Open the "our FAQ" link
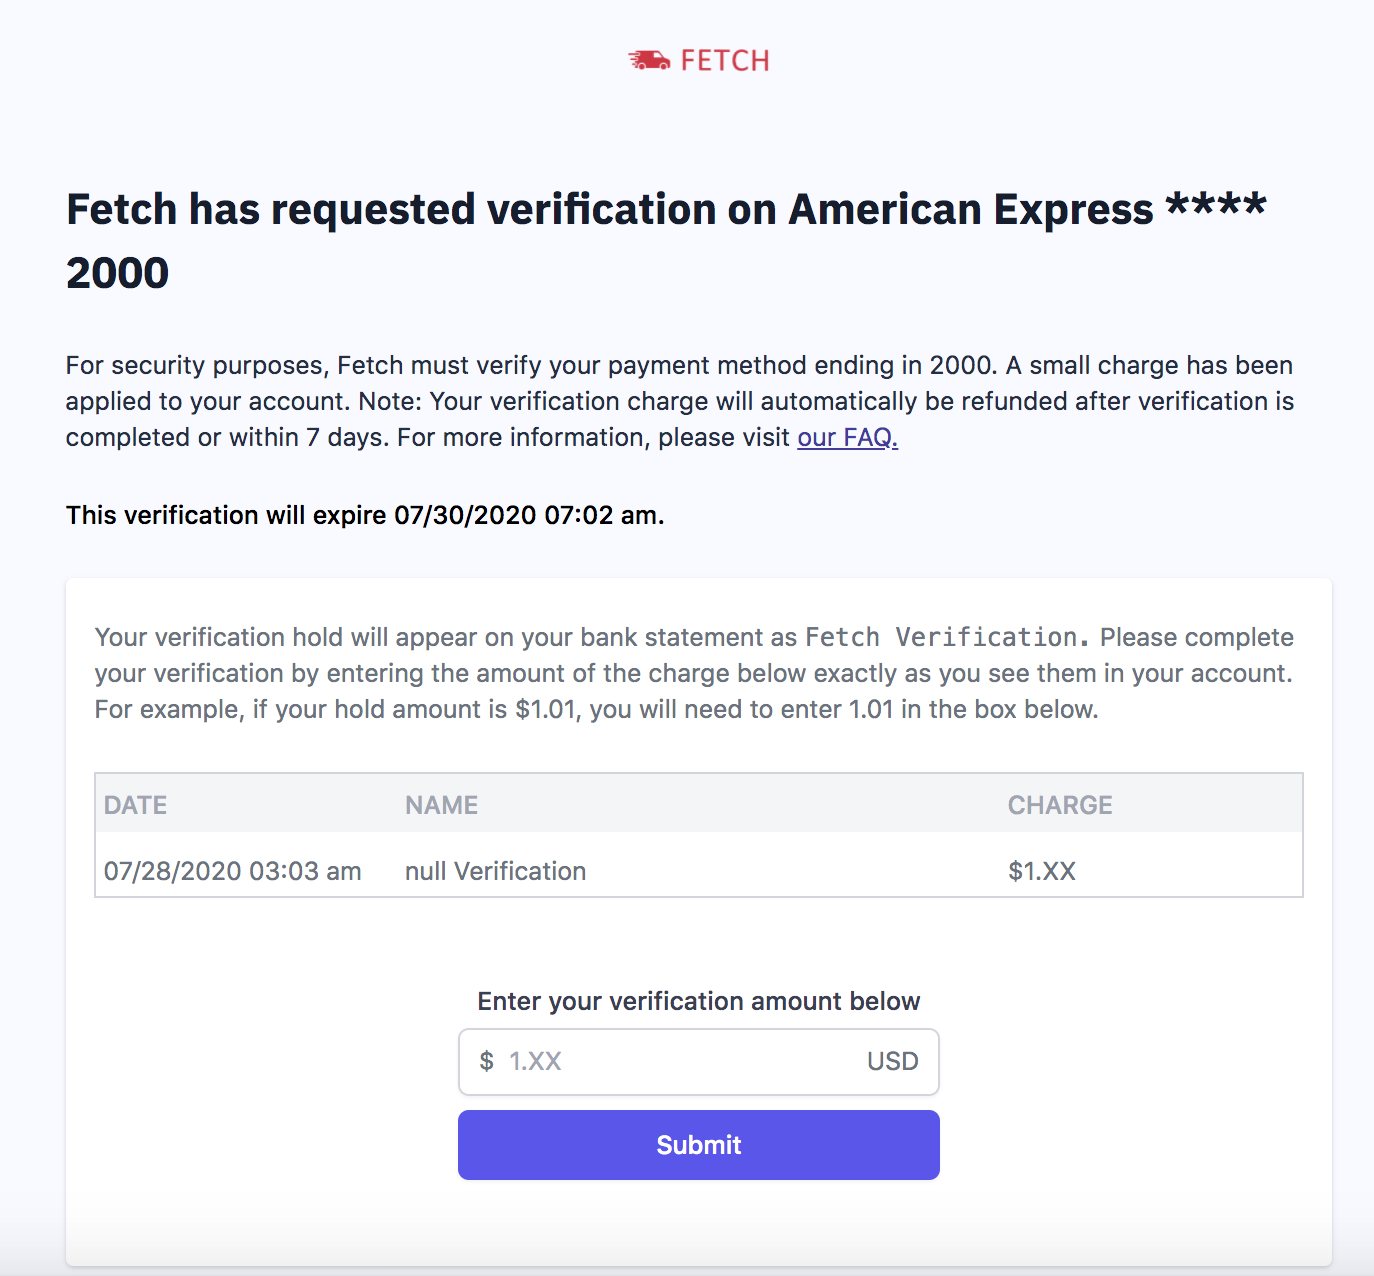Screen dimensions: 1374x1276 847,437
